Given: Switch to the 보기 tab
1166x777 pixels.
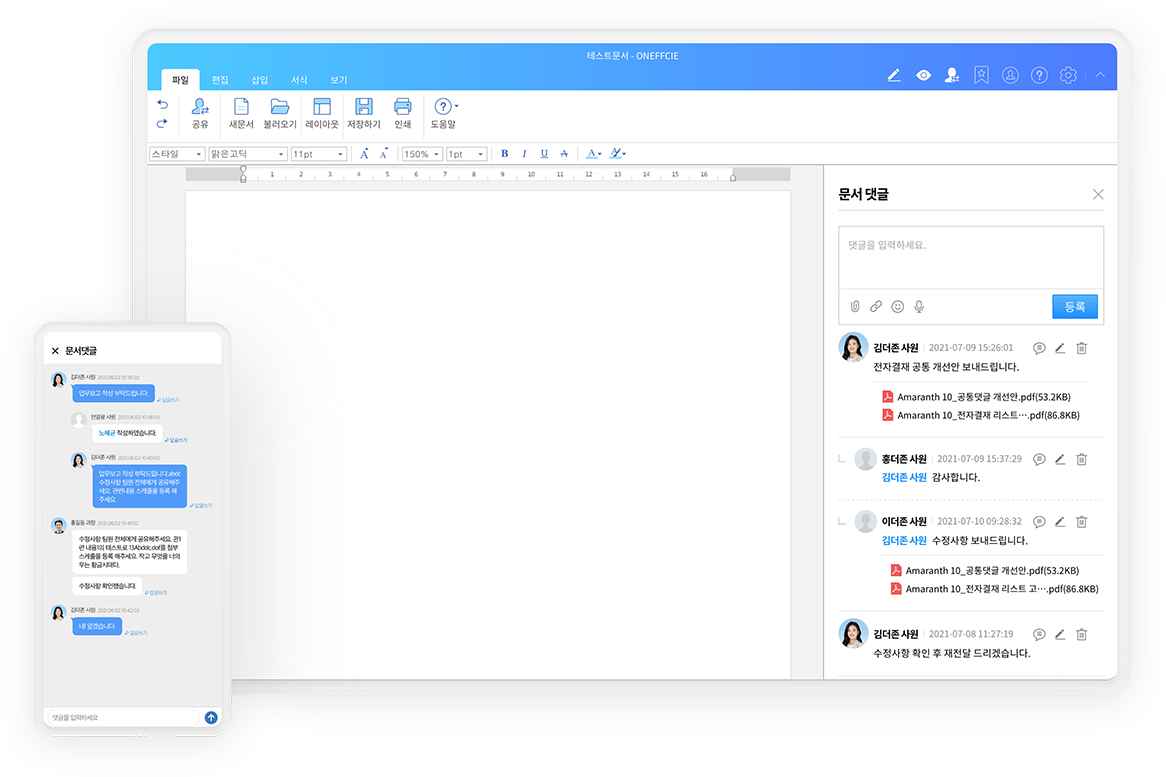Looking at the screenshot, I should pyautogui.click(x=338, y=80).
